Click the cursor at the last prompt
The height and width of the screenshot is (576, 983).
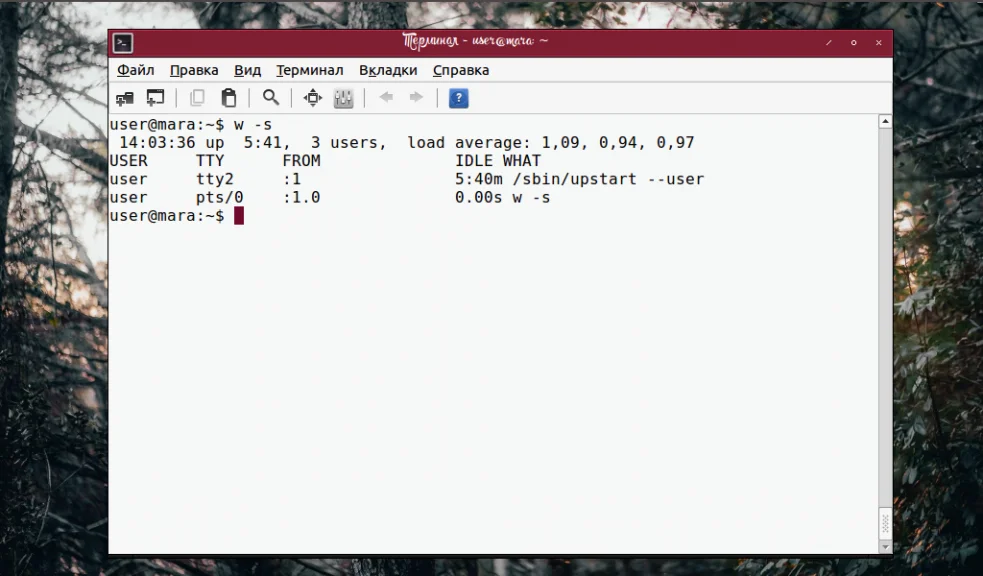click(239, 216)
